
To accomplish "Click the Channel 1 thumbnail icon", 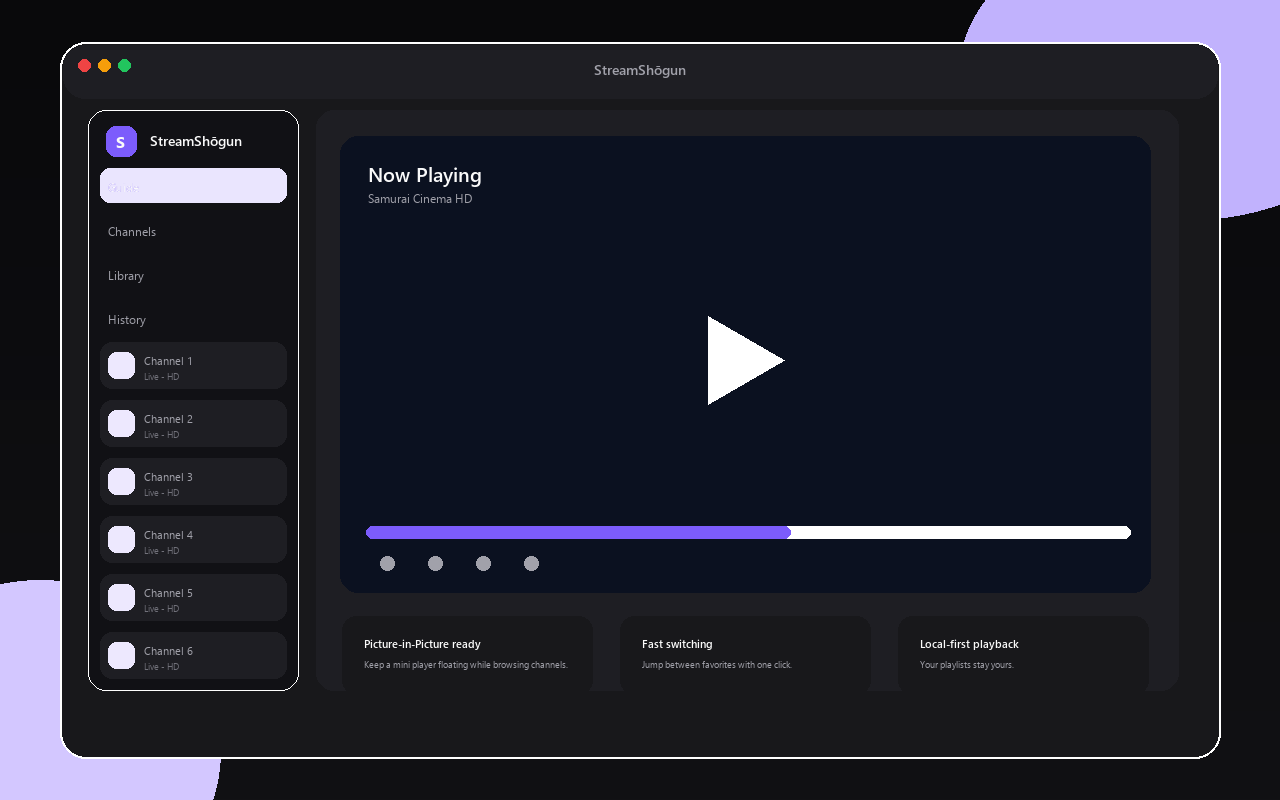I will tap(121, 365).
